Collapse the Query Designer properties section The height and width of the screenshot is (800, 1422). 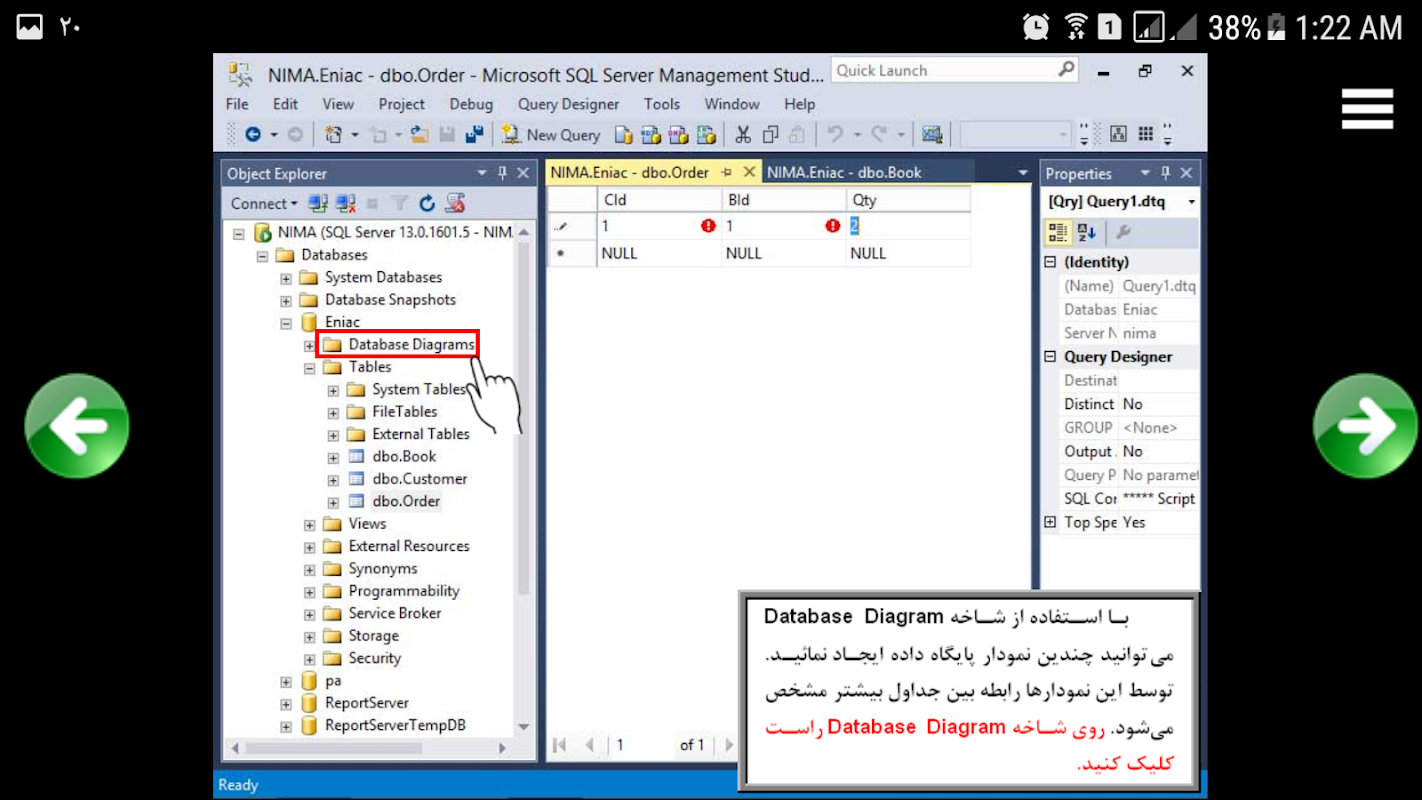click(1050, 357)
